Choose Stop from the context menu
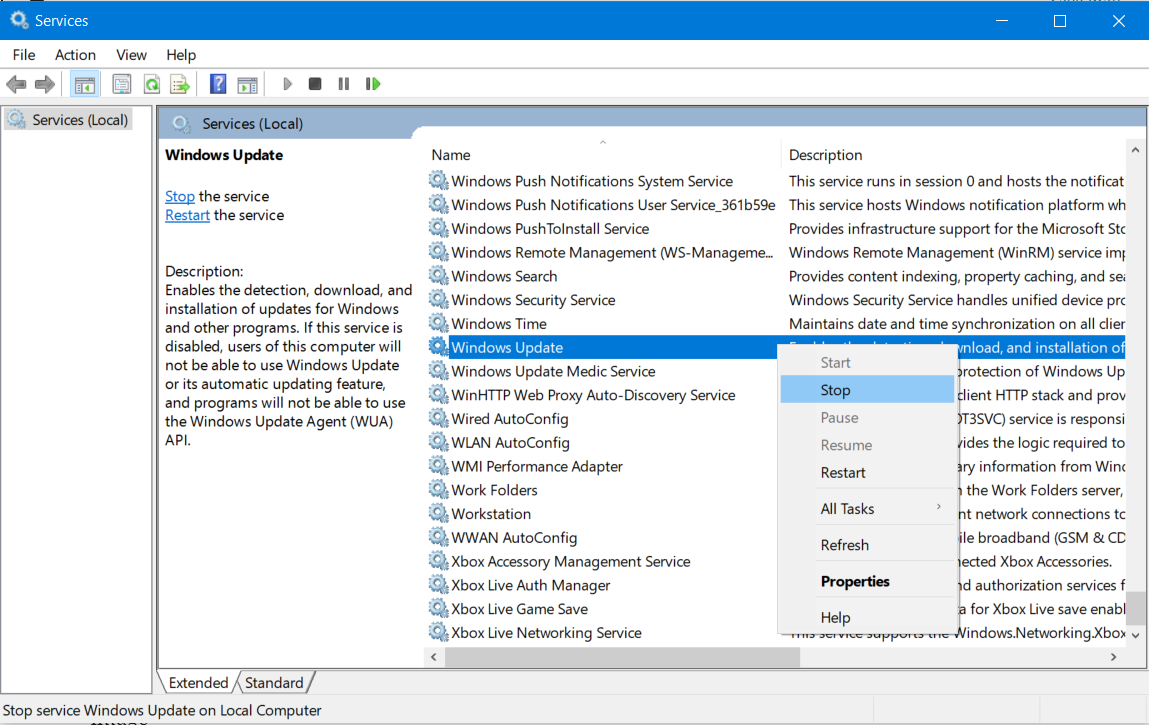The height and width of the screenshot is (725, 1149). point(868,390)
